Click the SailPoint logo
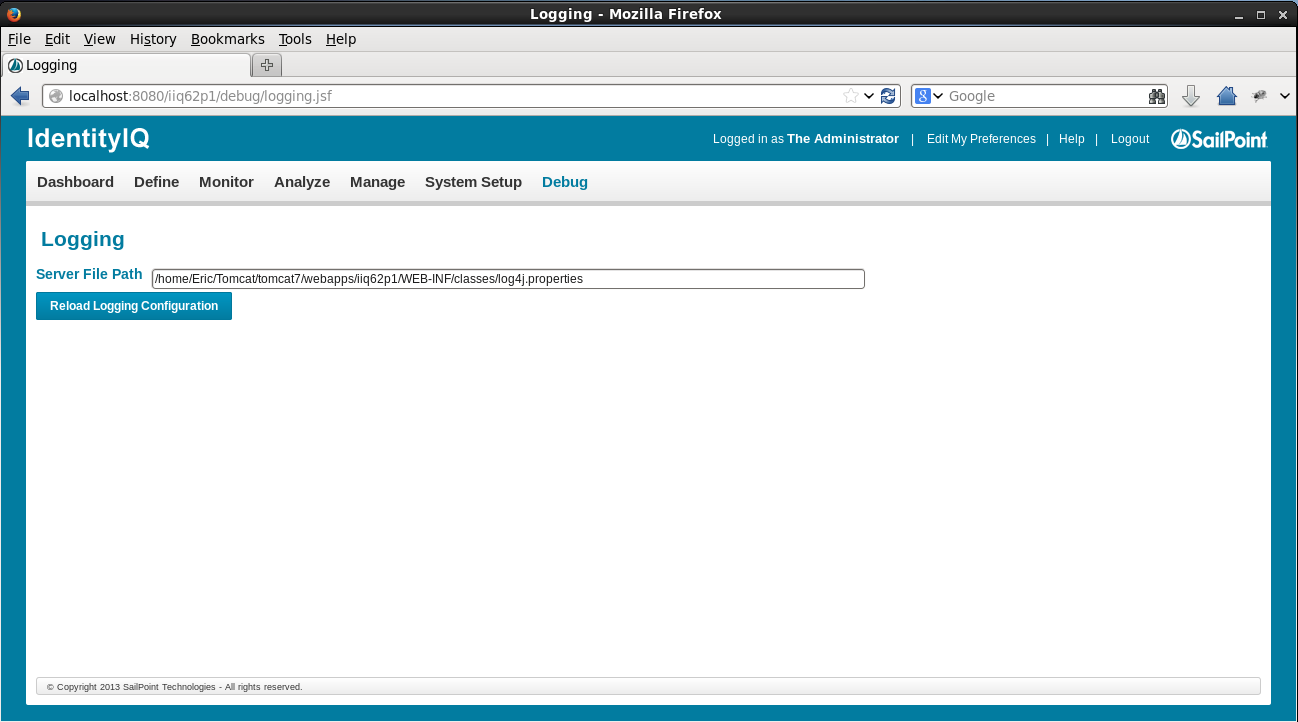The height and width of the screenshot is (722, 1298). coord(1218,139)
